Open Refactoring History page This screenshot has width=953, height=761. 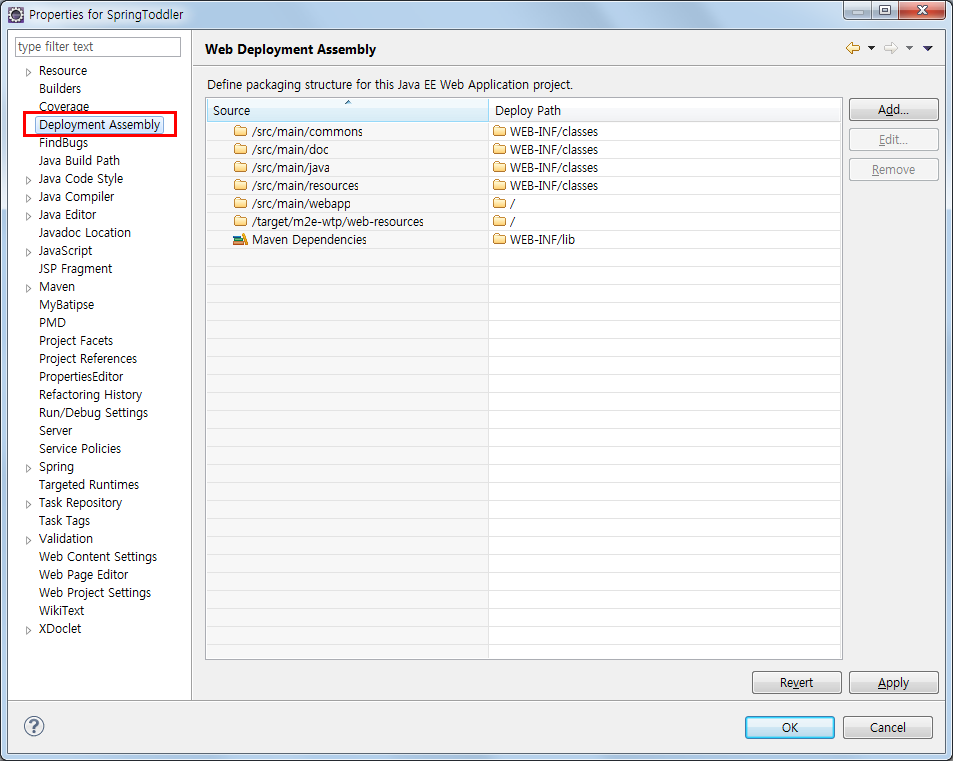tap(91, 394)
